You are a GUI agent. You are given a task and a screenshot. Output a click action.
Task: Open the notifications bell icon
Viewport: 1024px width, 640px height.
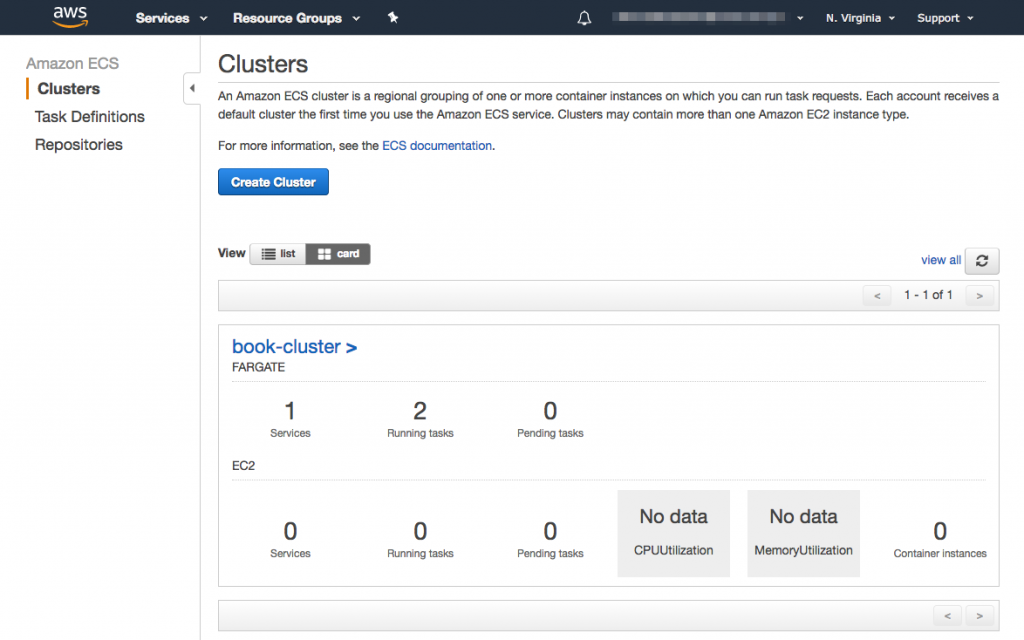(584, 18)
